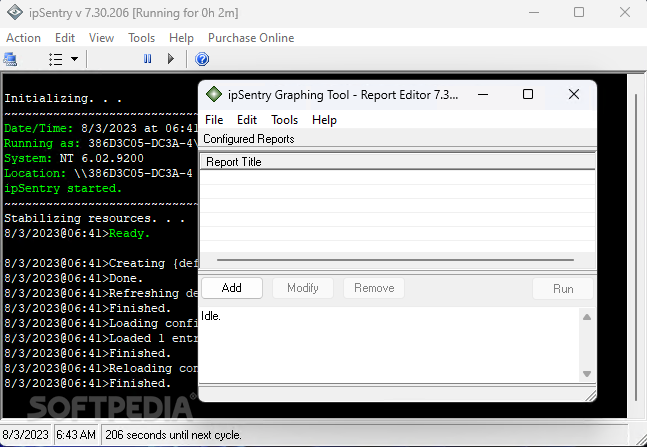Open the Tools menu in ipSentry main window
Viewport: 647px width, 447px height.
click(142, 38)
